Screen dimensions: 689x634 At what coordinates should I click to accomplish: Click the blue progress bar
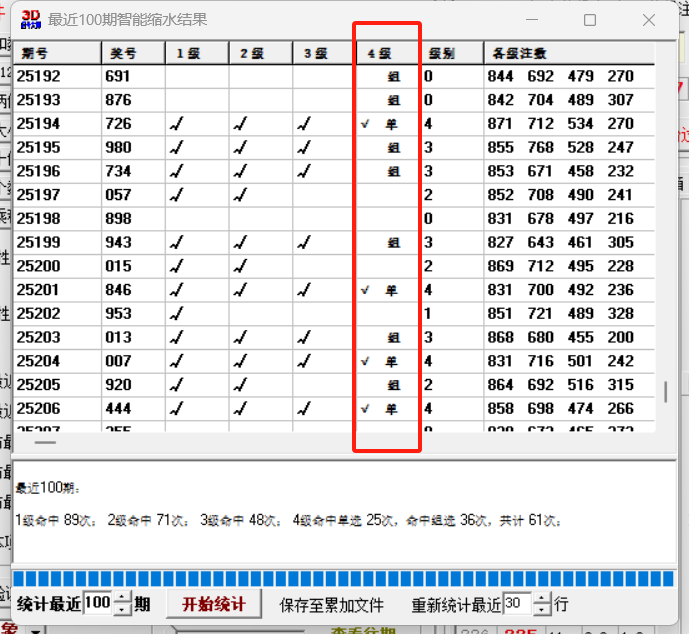[x=344, y=578]
